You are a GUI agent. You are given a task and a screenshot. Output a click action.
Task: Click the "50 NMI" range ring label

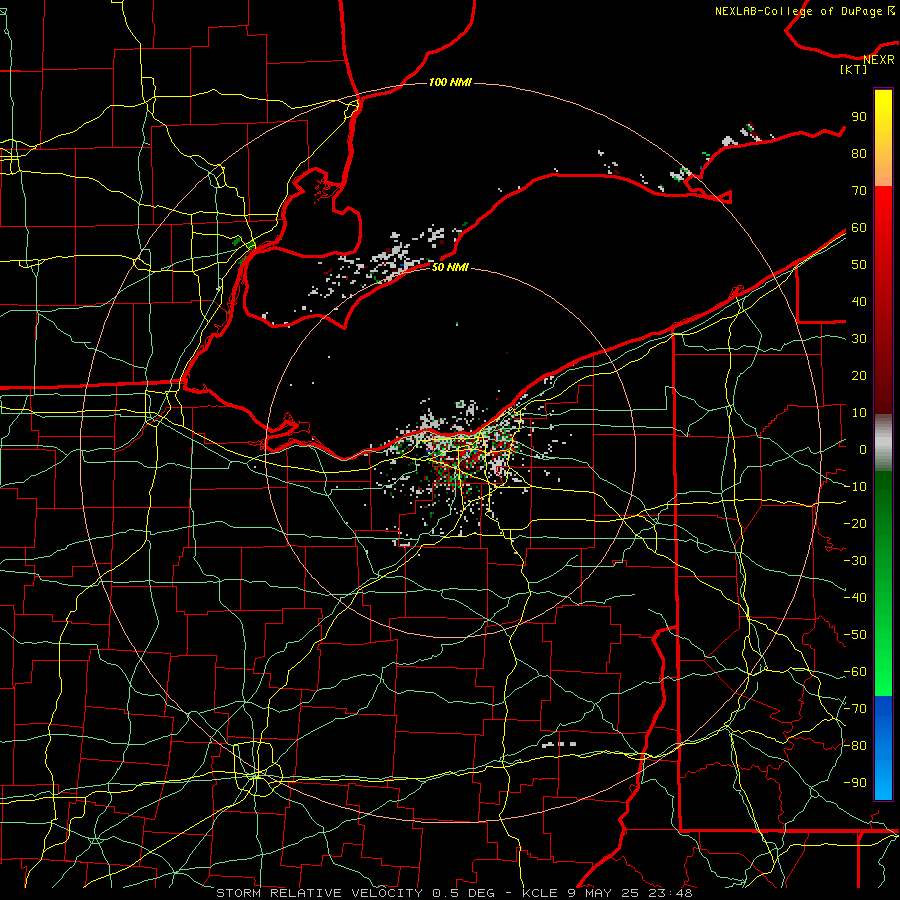click(450, 267)
